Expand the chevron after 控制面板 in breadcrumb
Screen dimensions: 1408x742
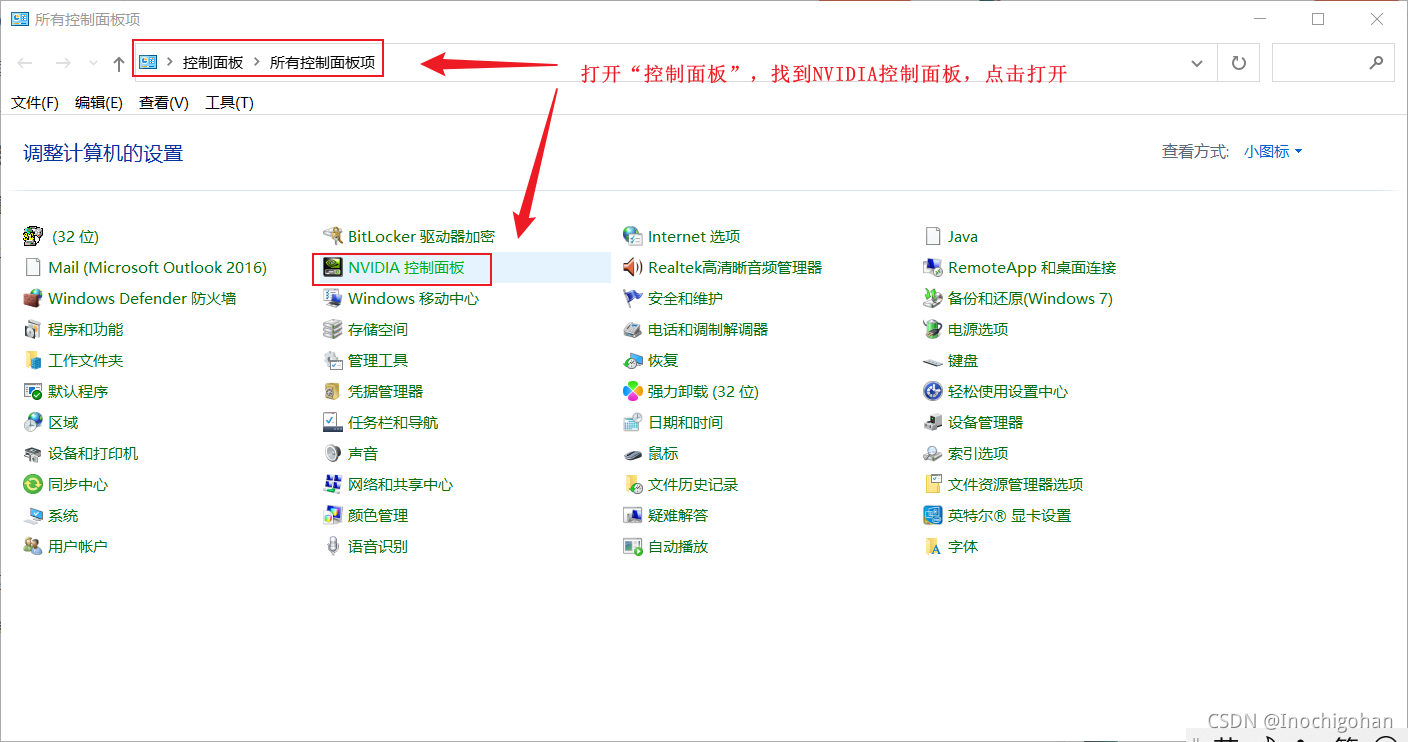click(257, 62)
